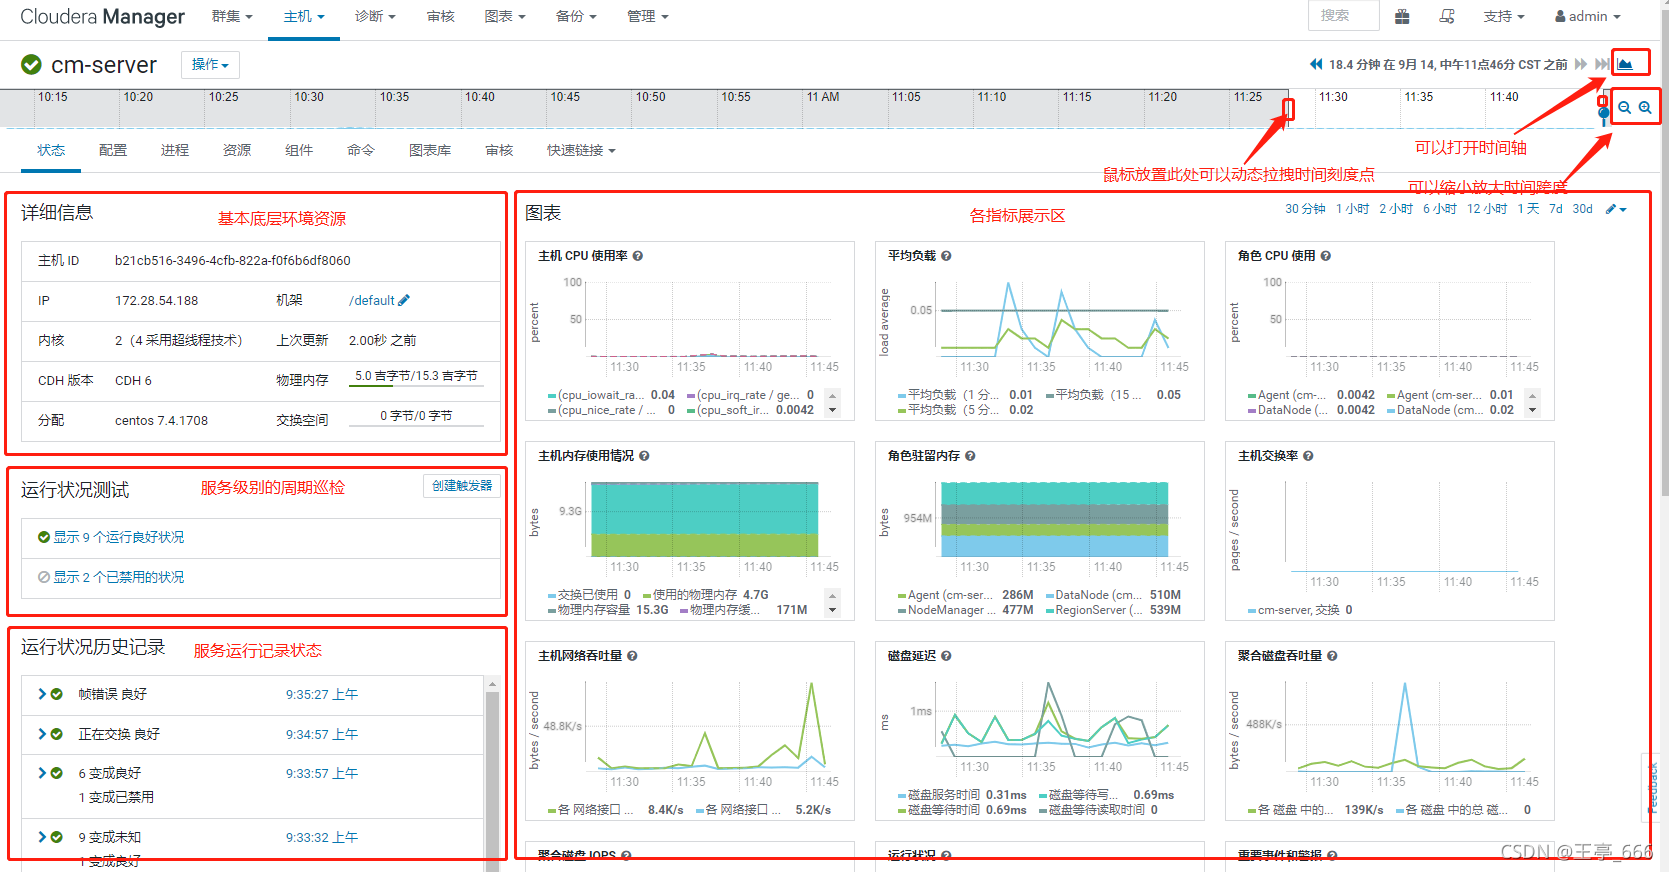
Task: Open the chart edit pencil dropdown
Action: point(1616,209)
